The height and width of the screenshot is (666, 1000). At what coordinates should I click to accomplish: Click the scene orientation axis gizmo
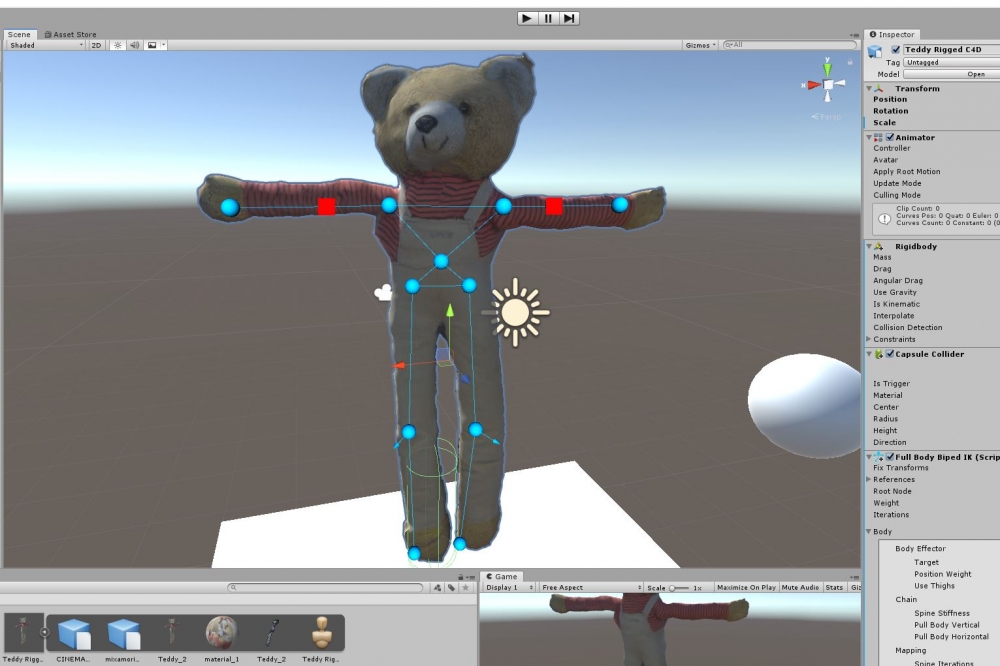click(x=828, y=85)
